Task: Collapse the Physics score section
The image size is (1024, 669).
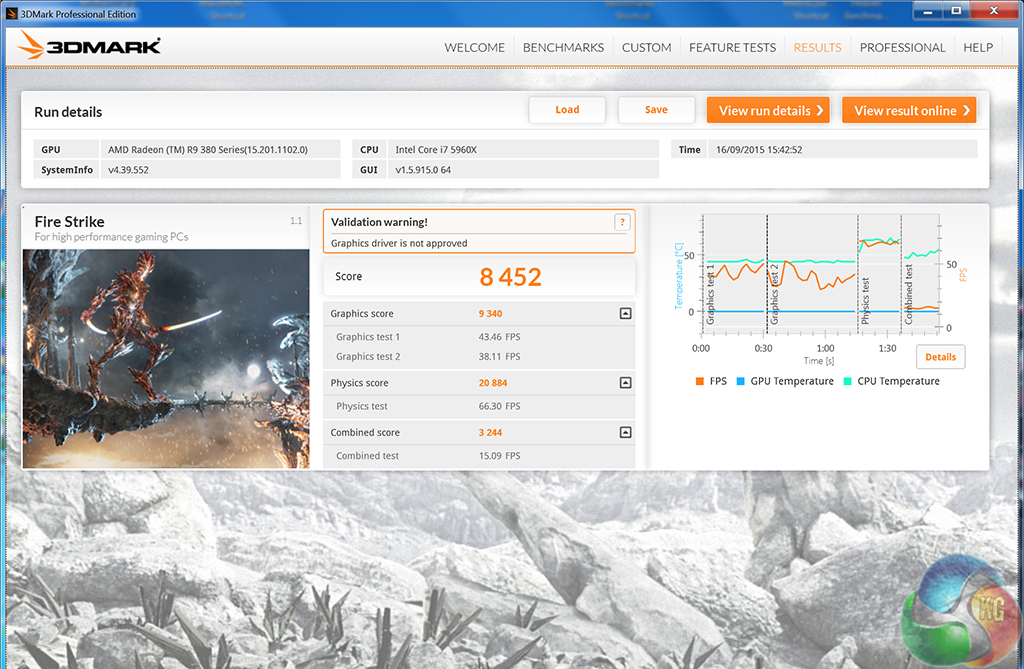Action: pos(625,383)
